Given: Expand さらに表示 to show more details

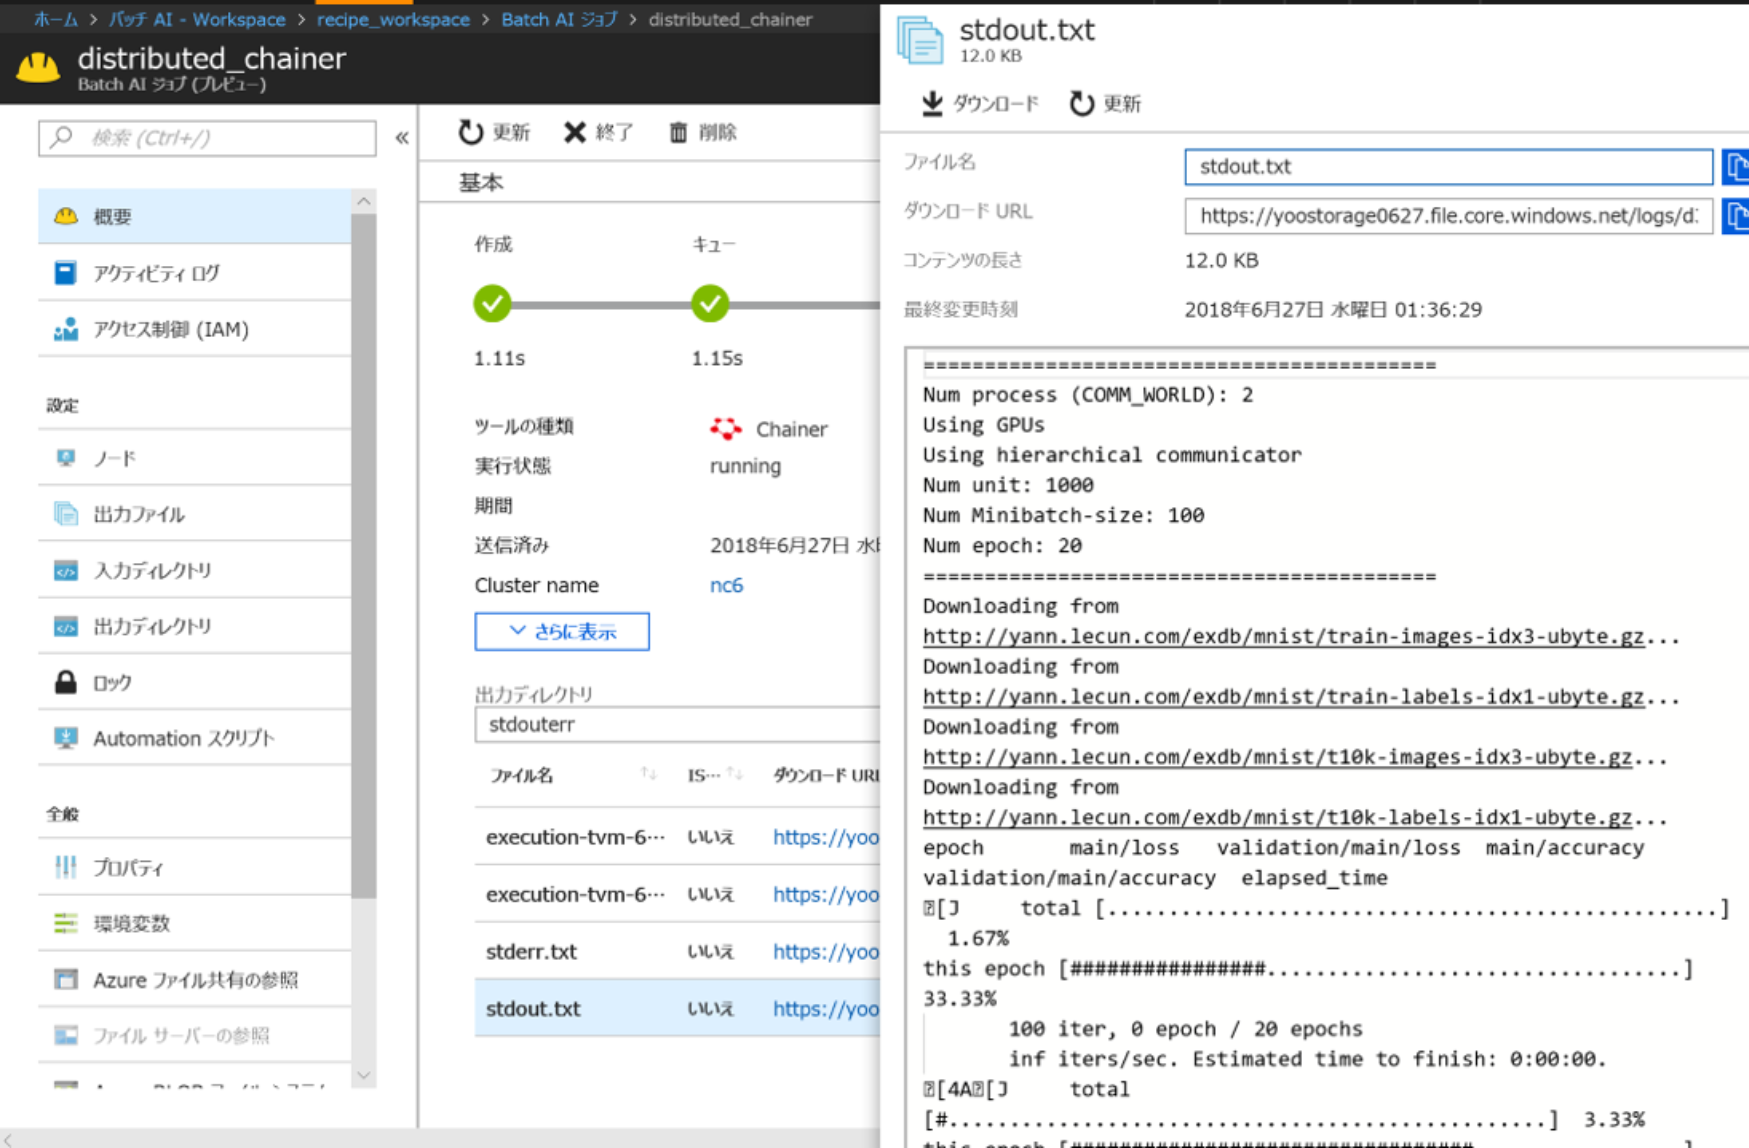Looking at the screenshot, I should [561, 631].
